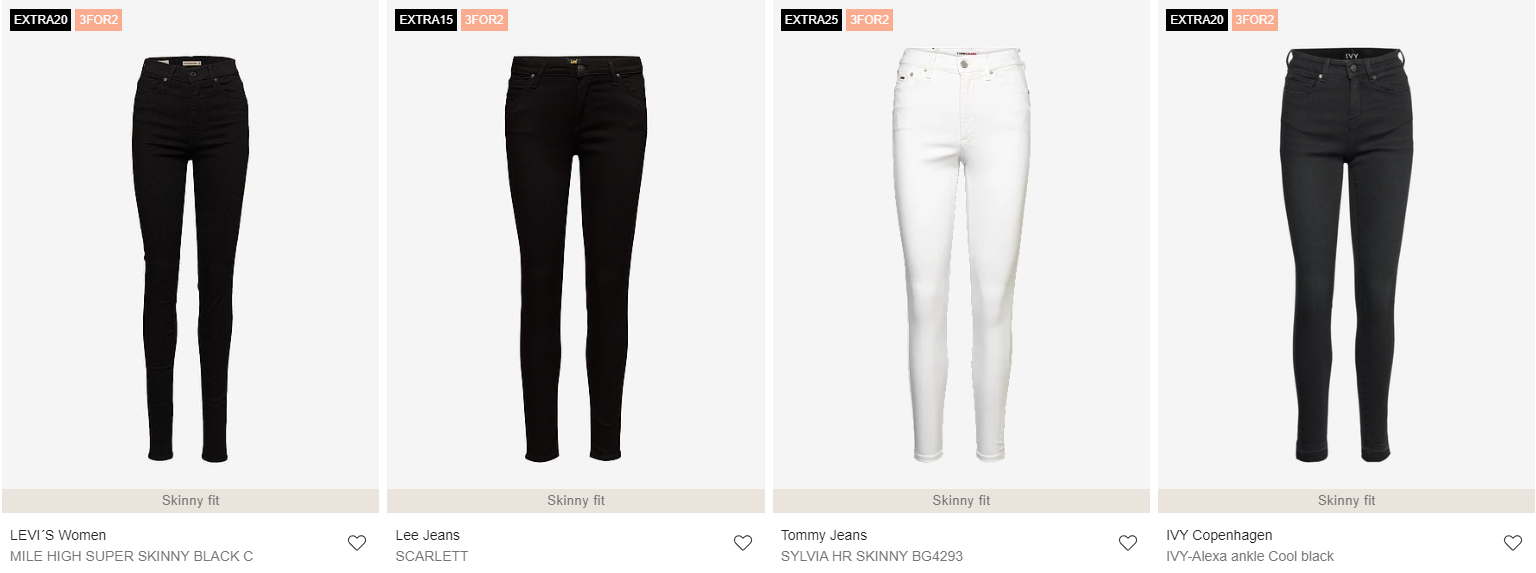
Task: Favorite the LEVI'S Women jeans with heart icon
Action: [x=357, y=543]
